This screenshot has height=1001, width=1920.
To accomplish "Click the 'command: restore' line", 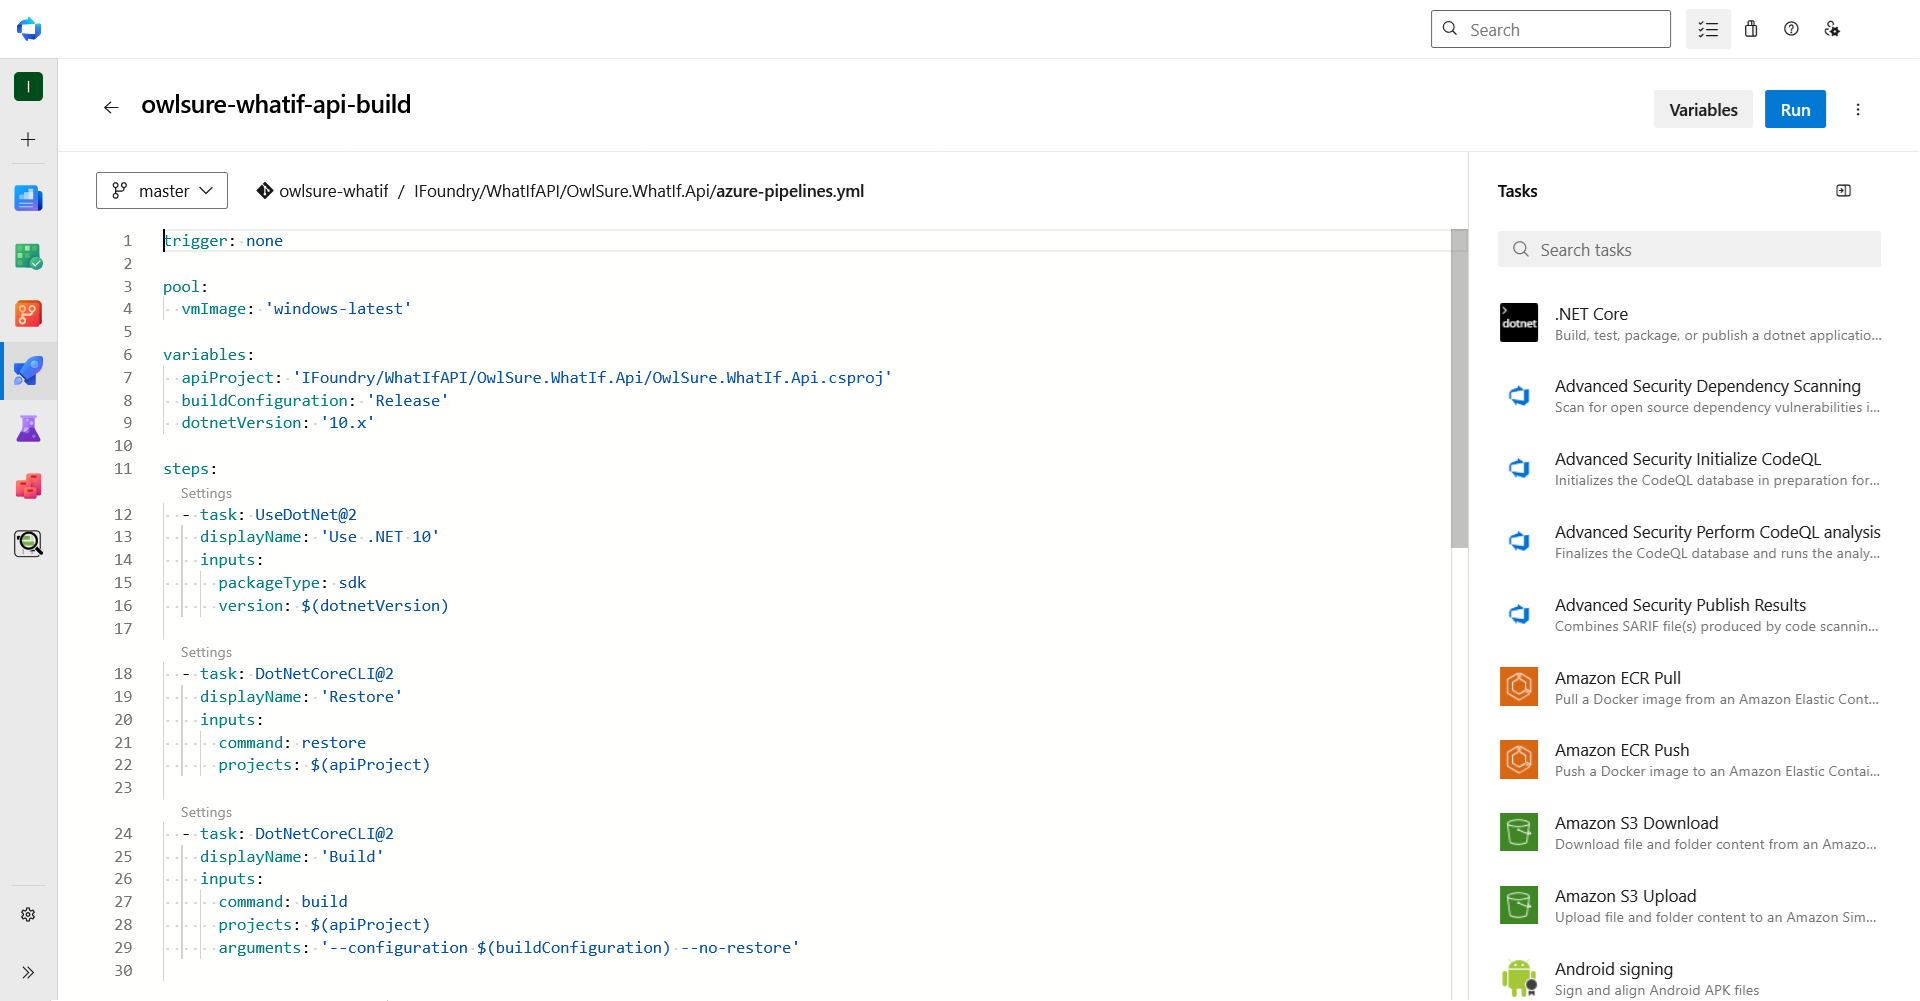I will pos(292,743).
